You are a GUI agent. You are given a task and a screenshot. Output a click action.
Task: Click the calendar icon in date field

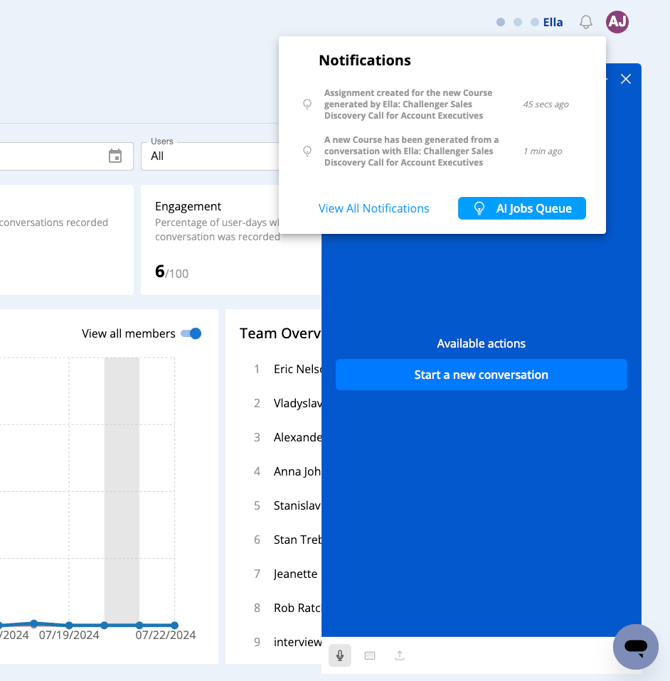pos(115,156)
